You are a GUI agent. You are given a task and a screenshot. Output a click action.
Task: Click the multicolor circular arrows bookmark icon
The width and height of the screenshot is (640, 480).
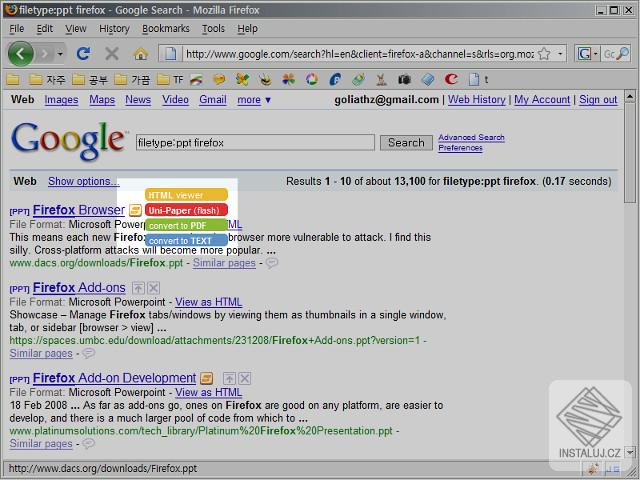click(312, 80)
